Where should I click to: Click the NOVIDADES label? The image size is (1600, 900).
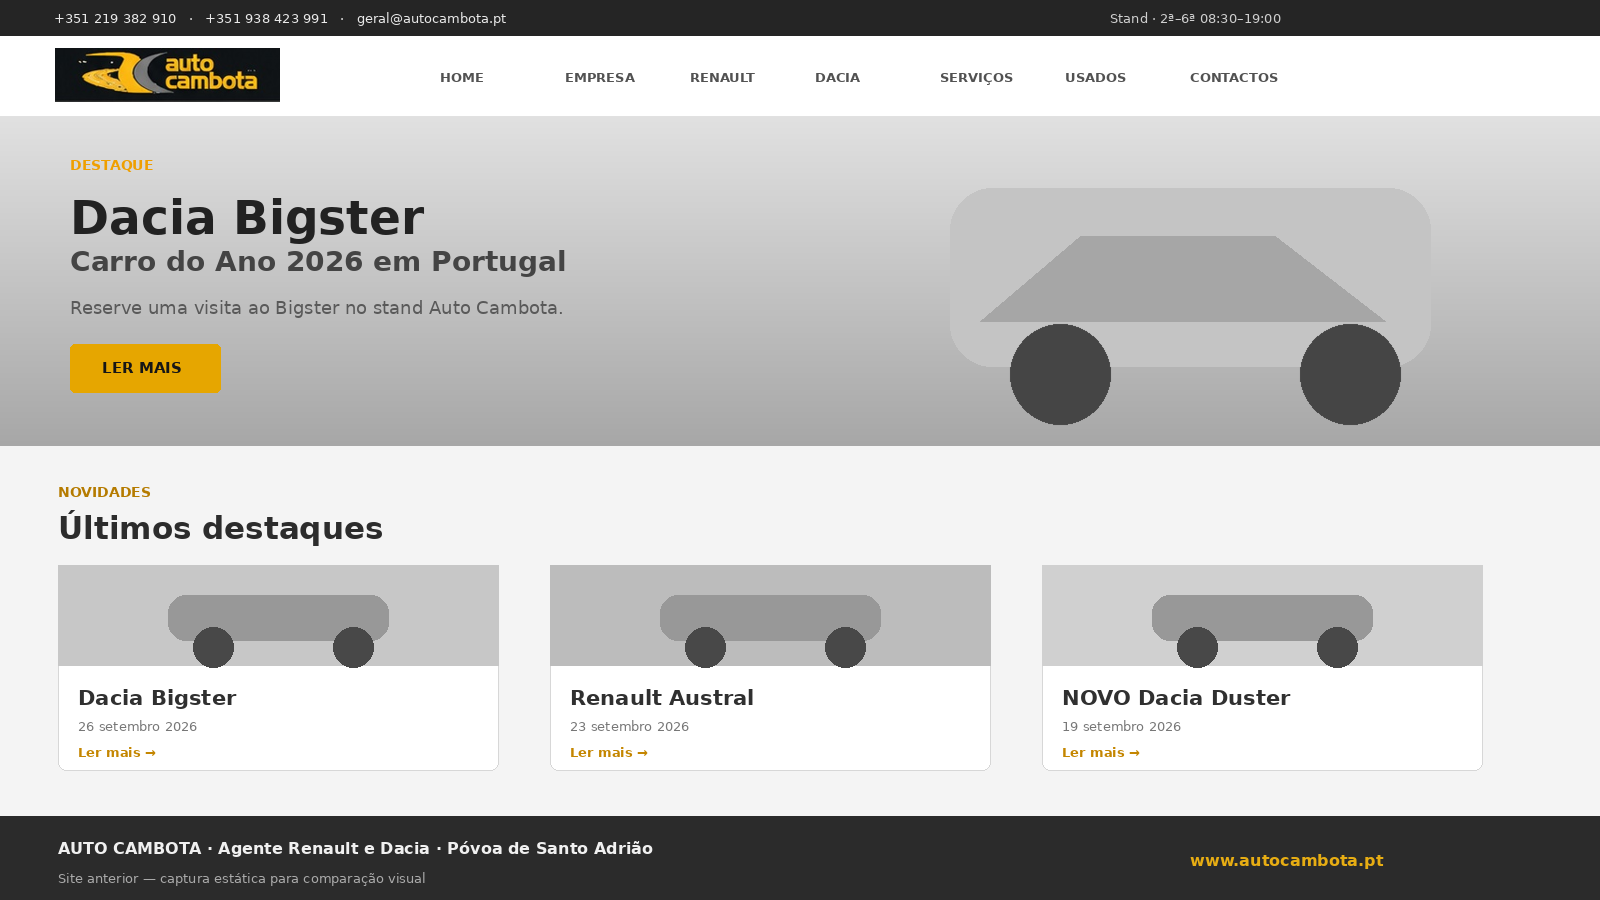(105, 492)
